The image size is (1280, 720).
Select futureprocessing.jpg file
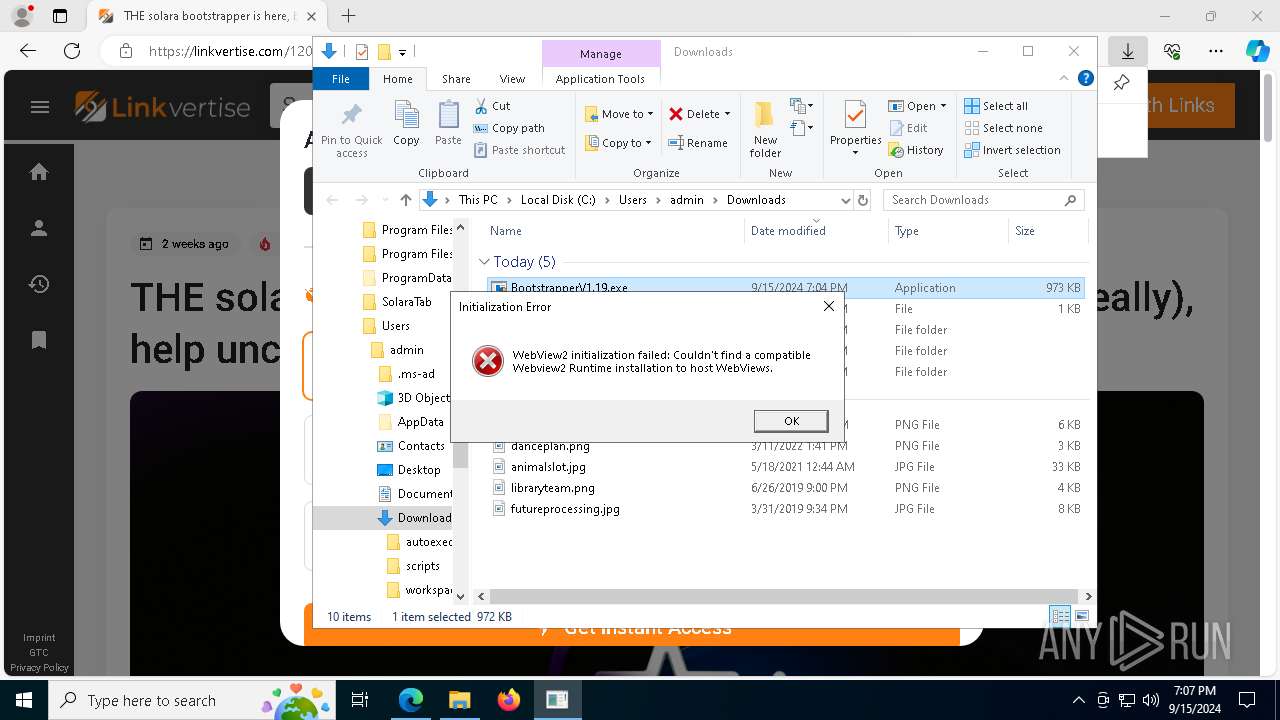565,509
